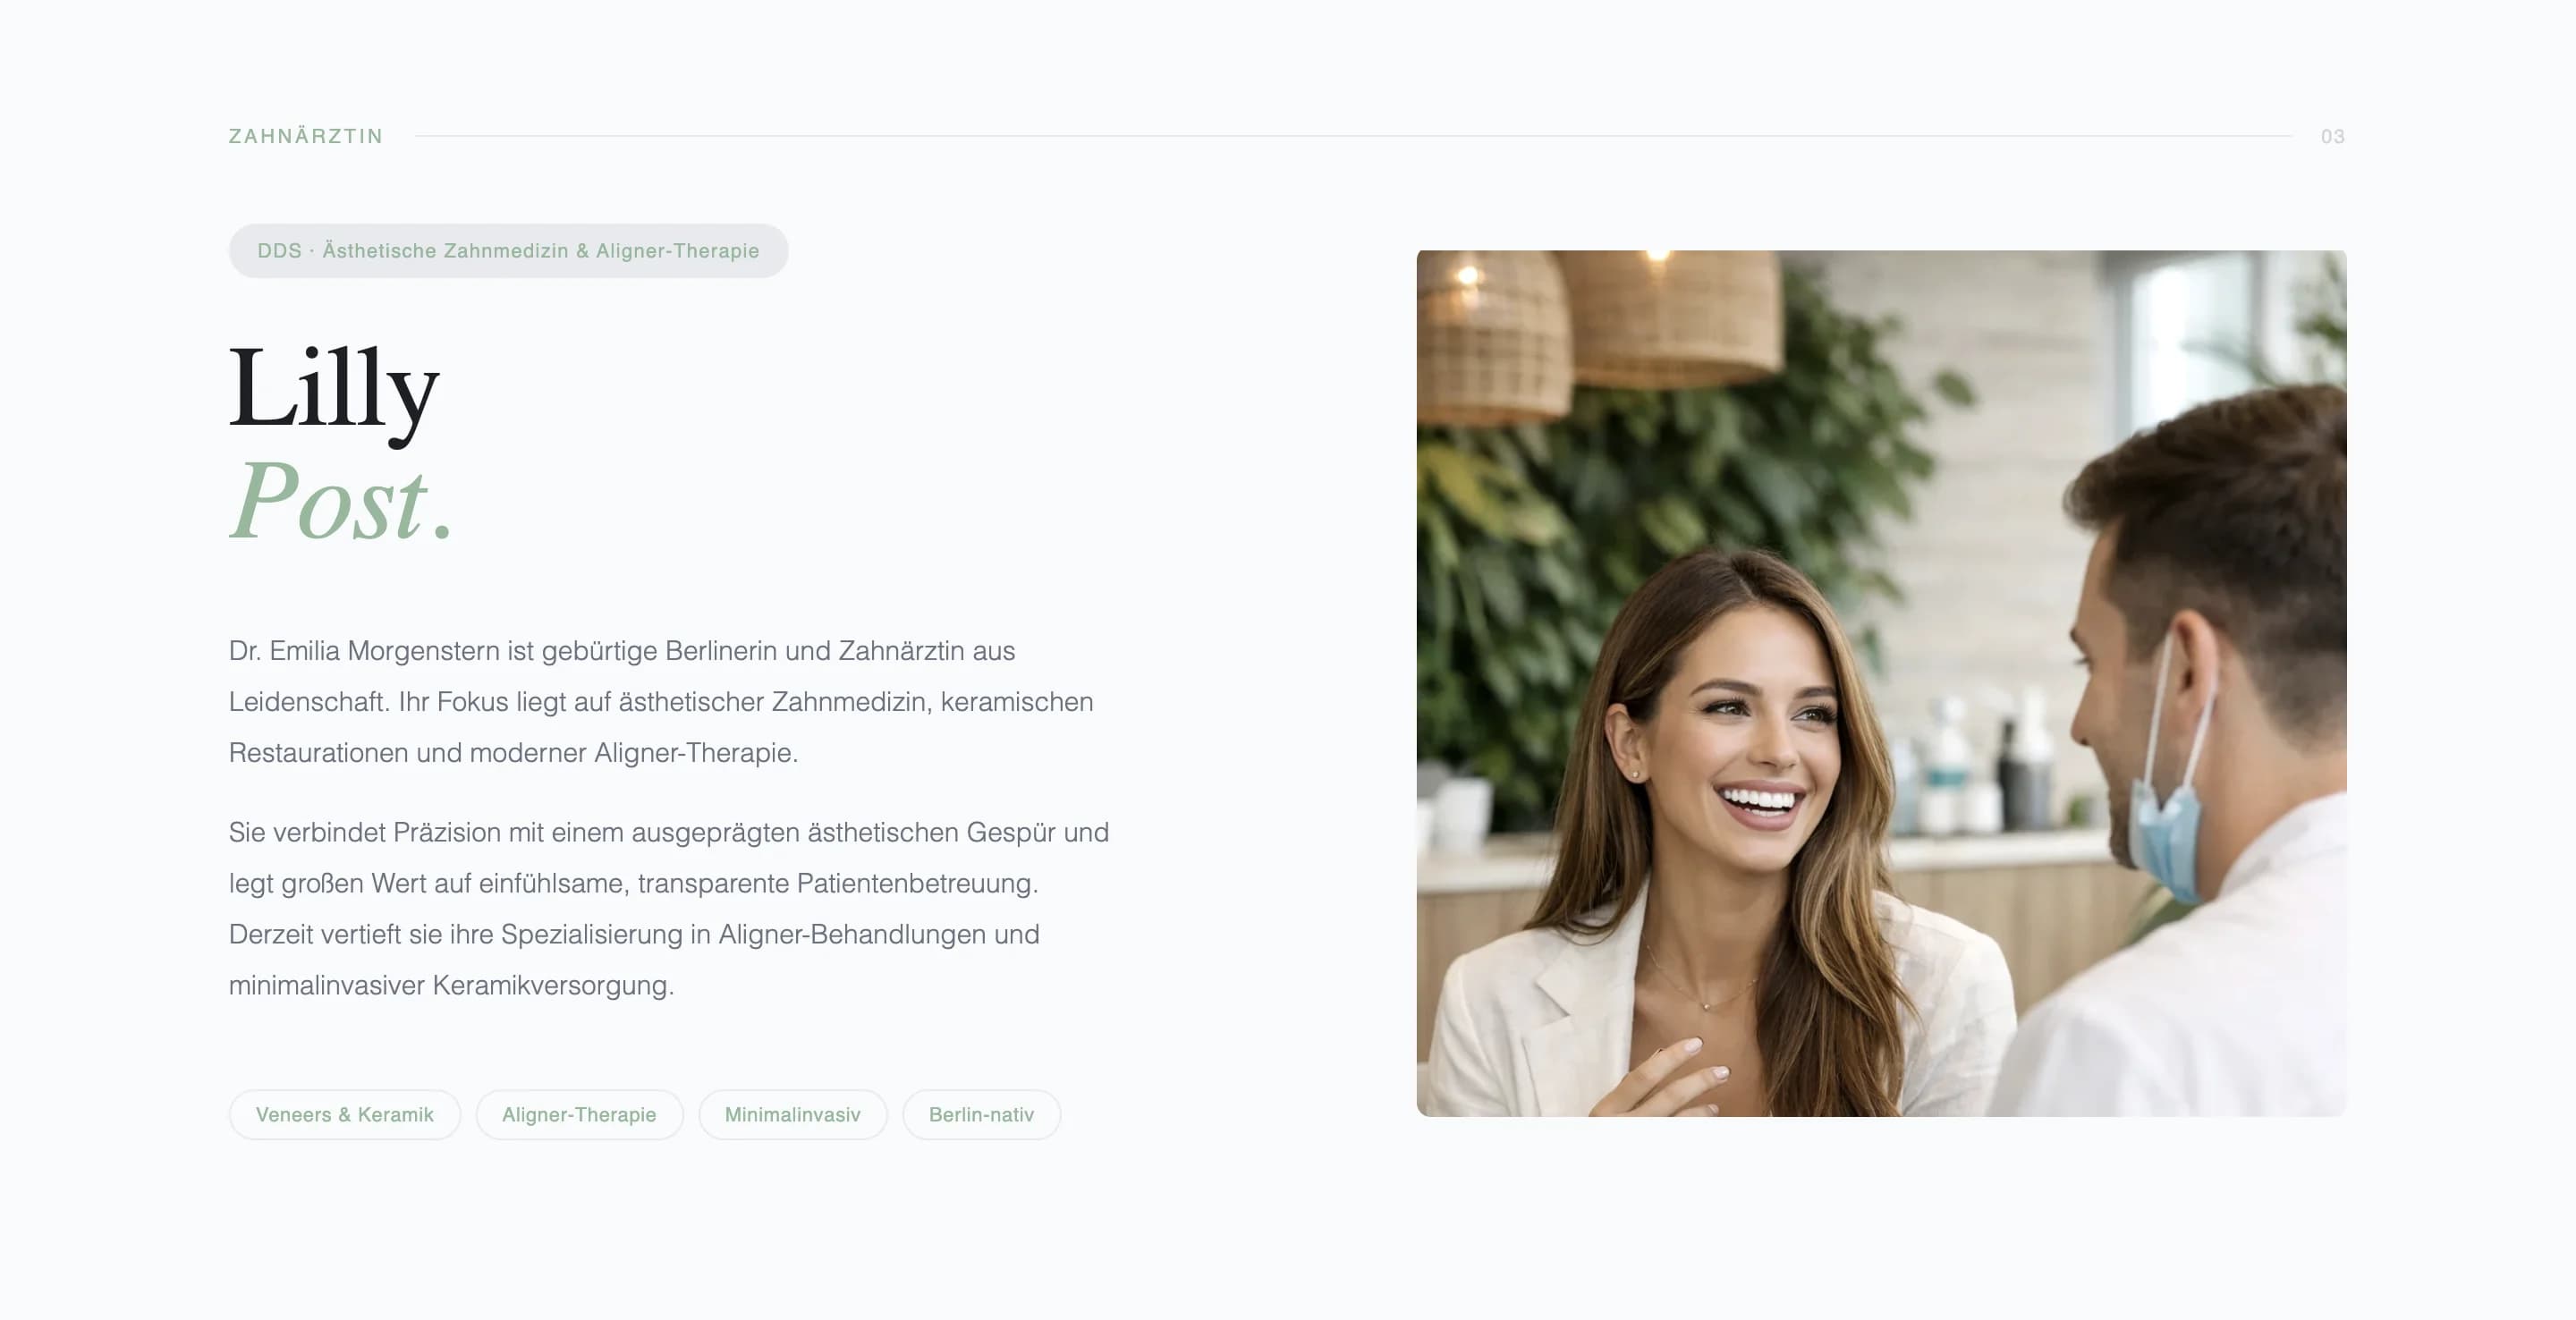This screenshot has height=1320, width=2576.
Task: Click the heading name Lilly
Action: pyautogui.click(x=334, y=390)
